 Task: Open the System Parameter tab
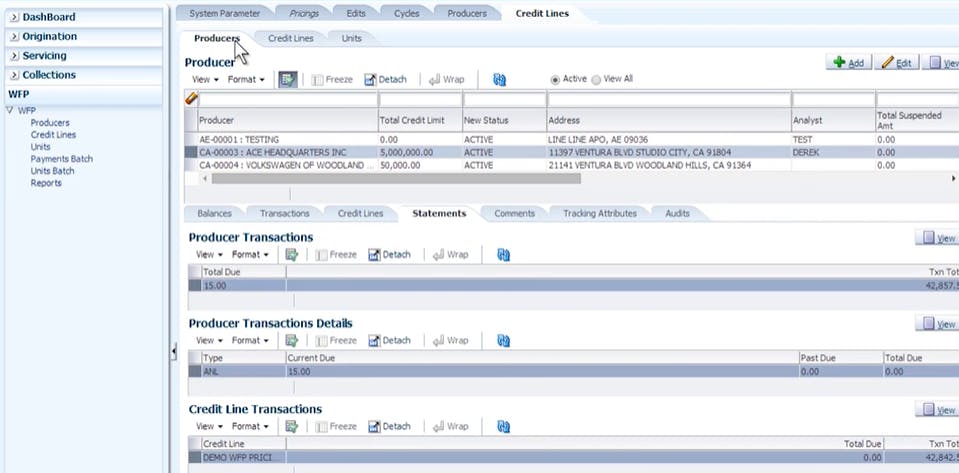[x=225, y=13]
